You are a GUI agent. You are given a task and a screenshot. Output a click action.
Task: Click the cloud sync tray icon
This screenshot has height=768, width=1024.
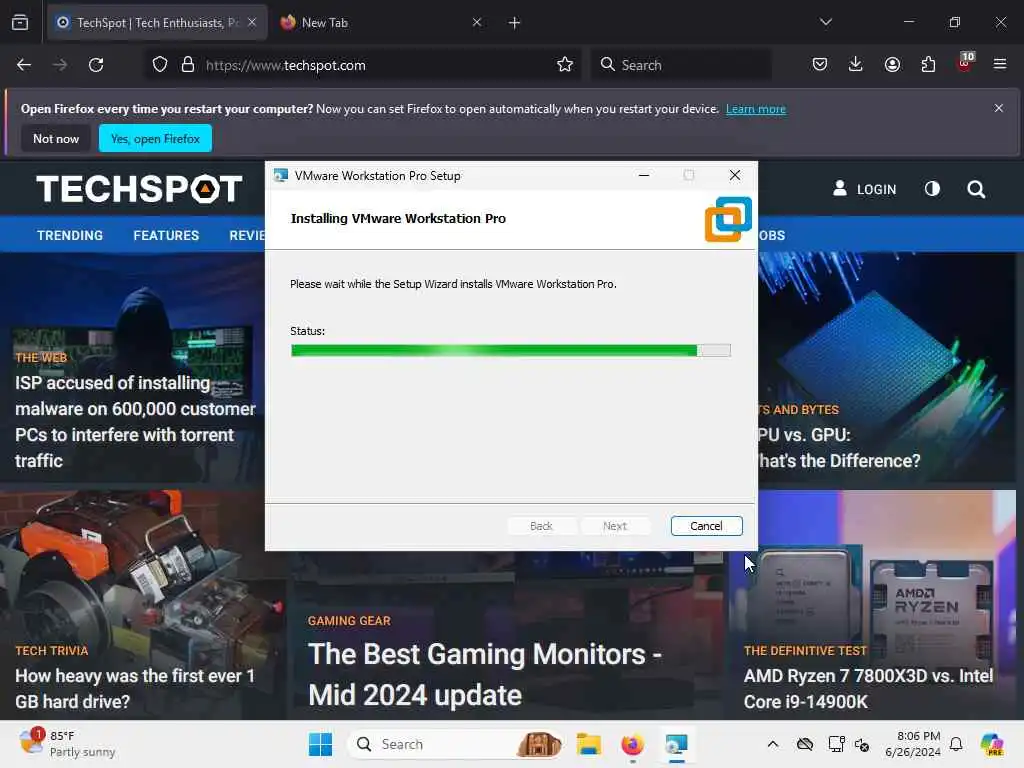[x=805, y=744]
